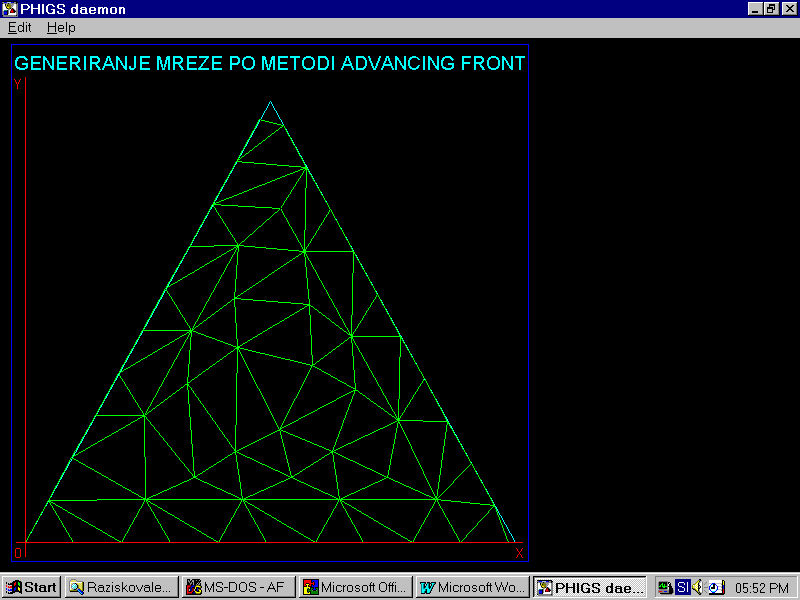Switch to the Microsoft Office taskbar item
This screenshot has height=600, width=800.
(356, 587)
